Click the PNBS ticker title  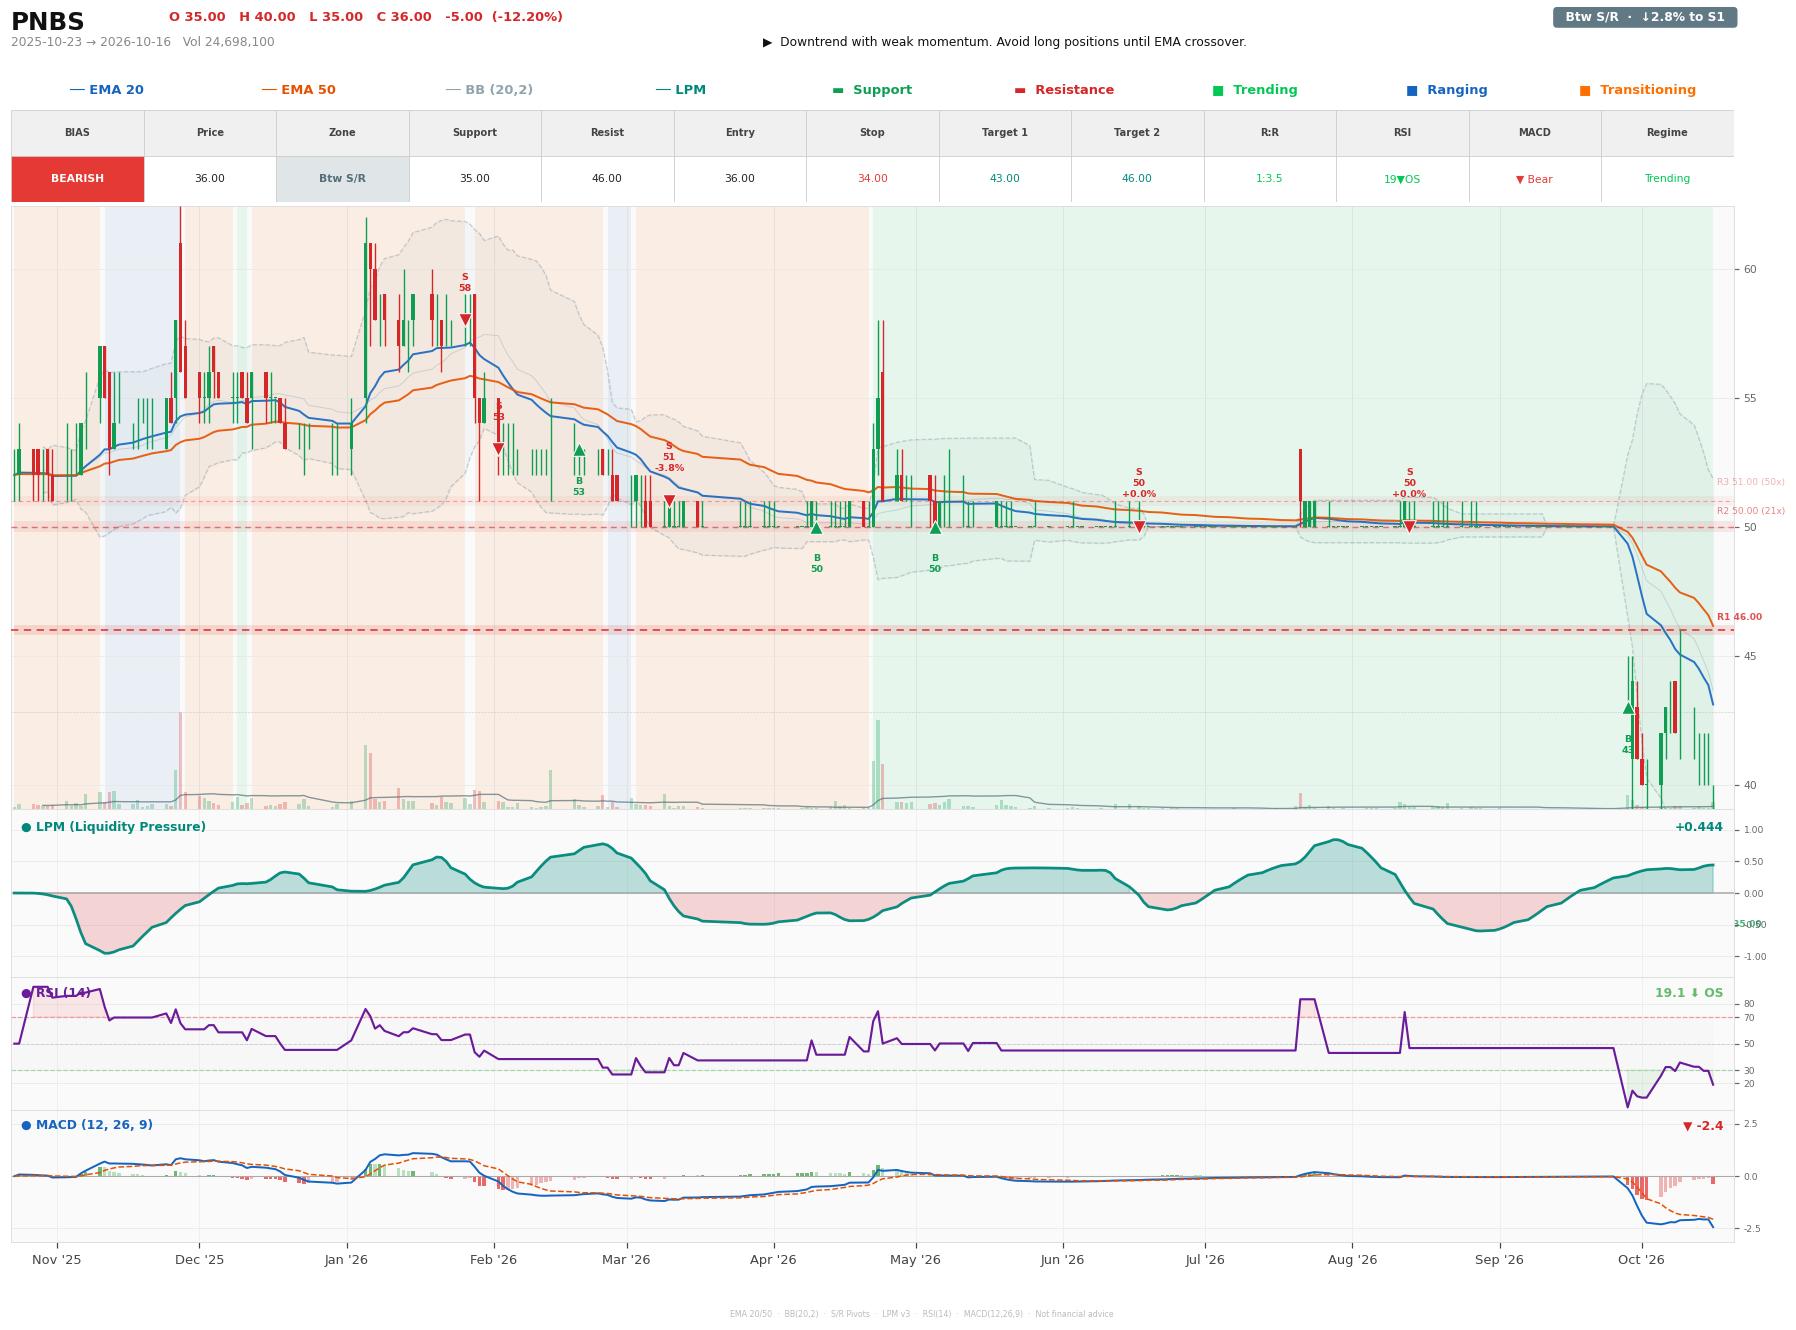click(47, 22)
